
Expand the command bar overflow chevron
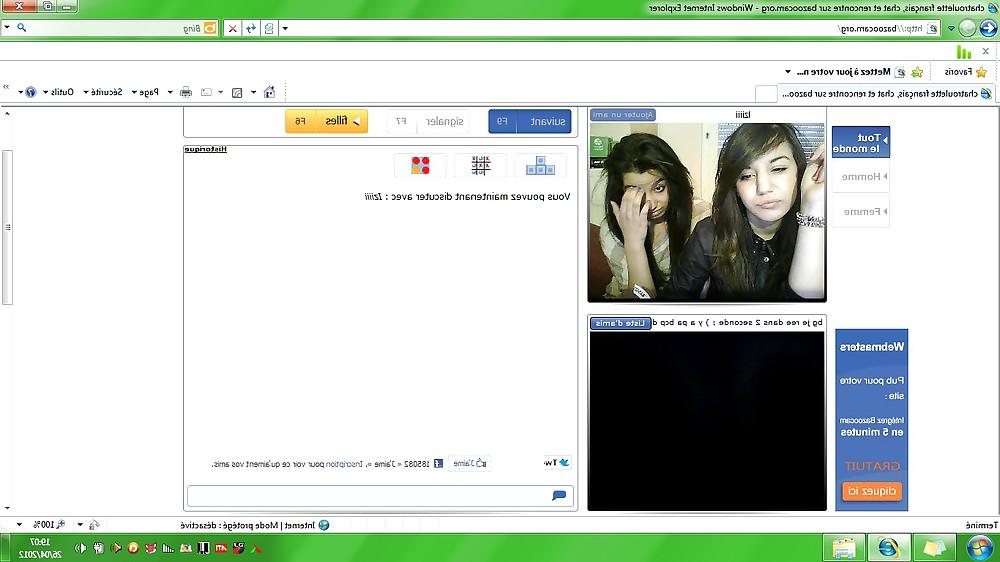tap(6, 87)
